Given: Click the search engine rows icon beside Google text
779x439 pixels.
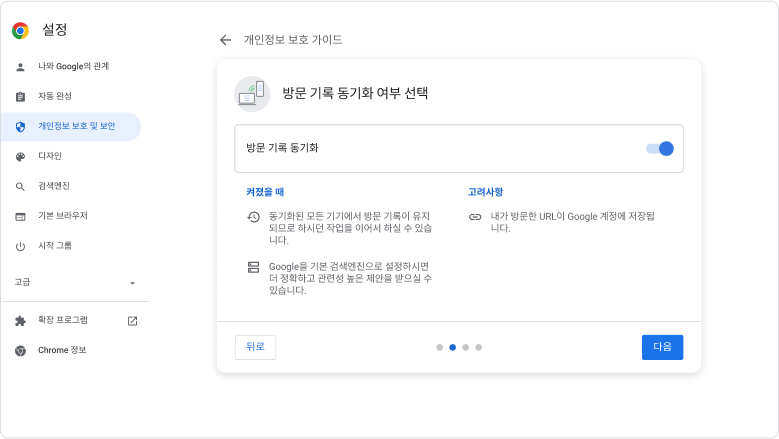Looking at the screenshot, I should click(x=253, y=267).
